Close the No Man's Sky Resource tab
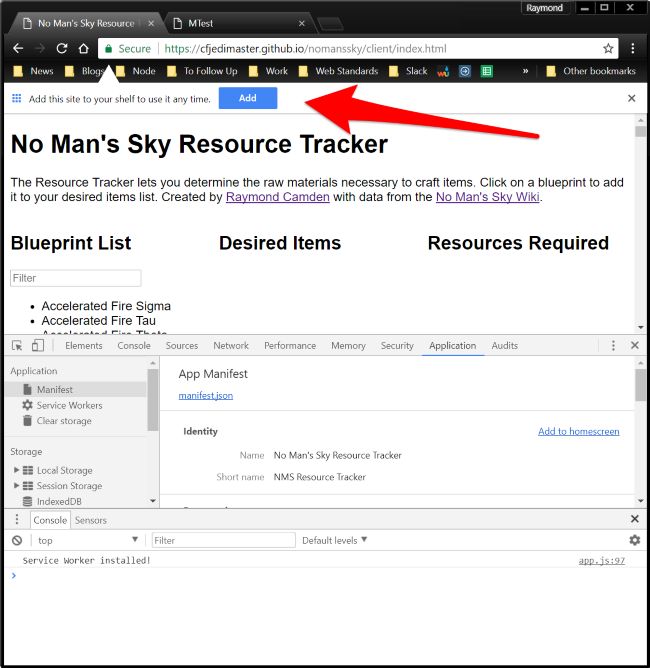This screenshot has width=650, height=668. click(151, 23)
